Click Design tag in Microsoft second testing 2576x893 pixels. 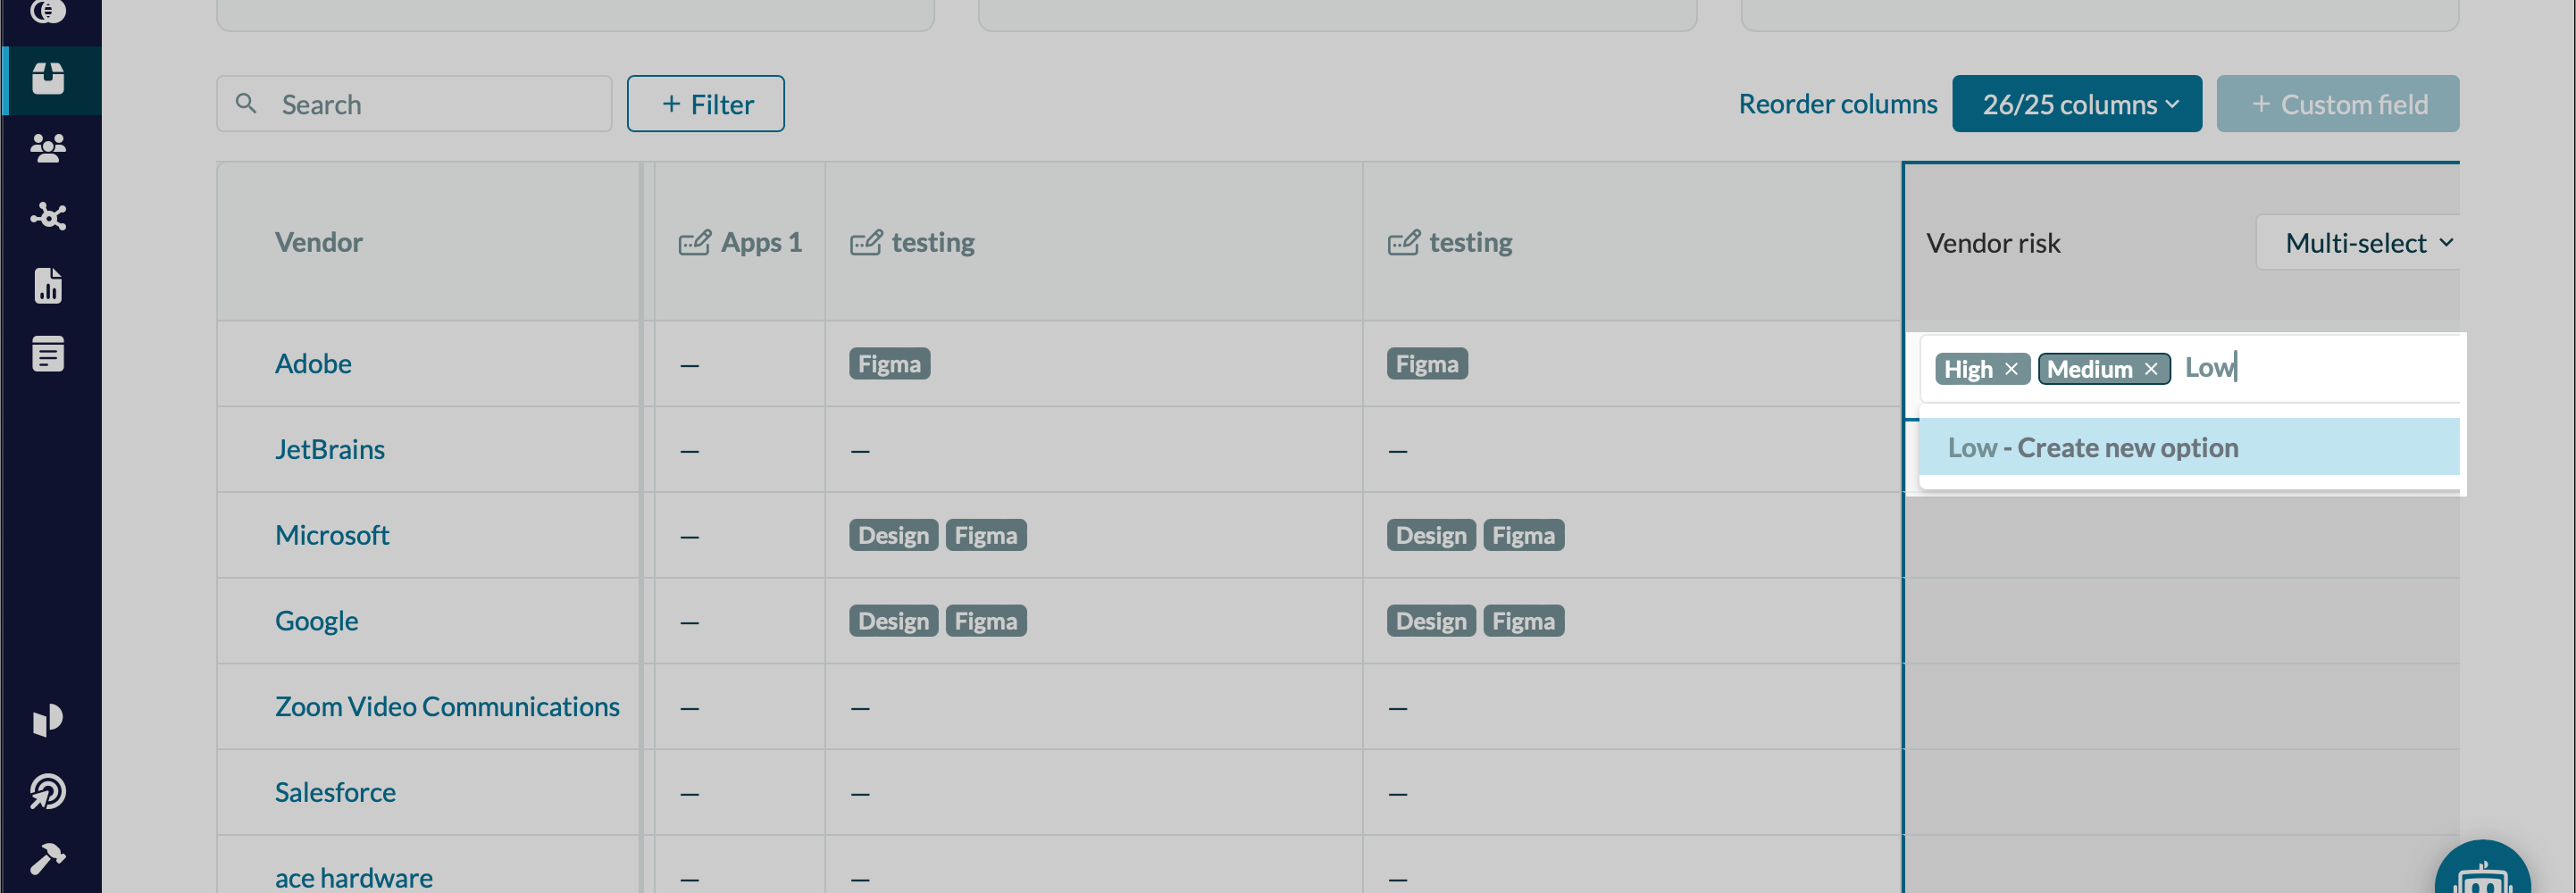pyautogui.click(x=1431, y=535)
